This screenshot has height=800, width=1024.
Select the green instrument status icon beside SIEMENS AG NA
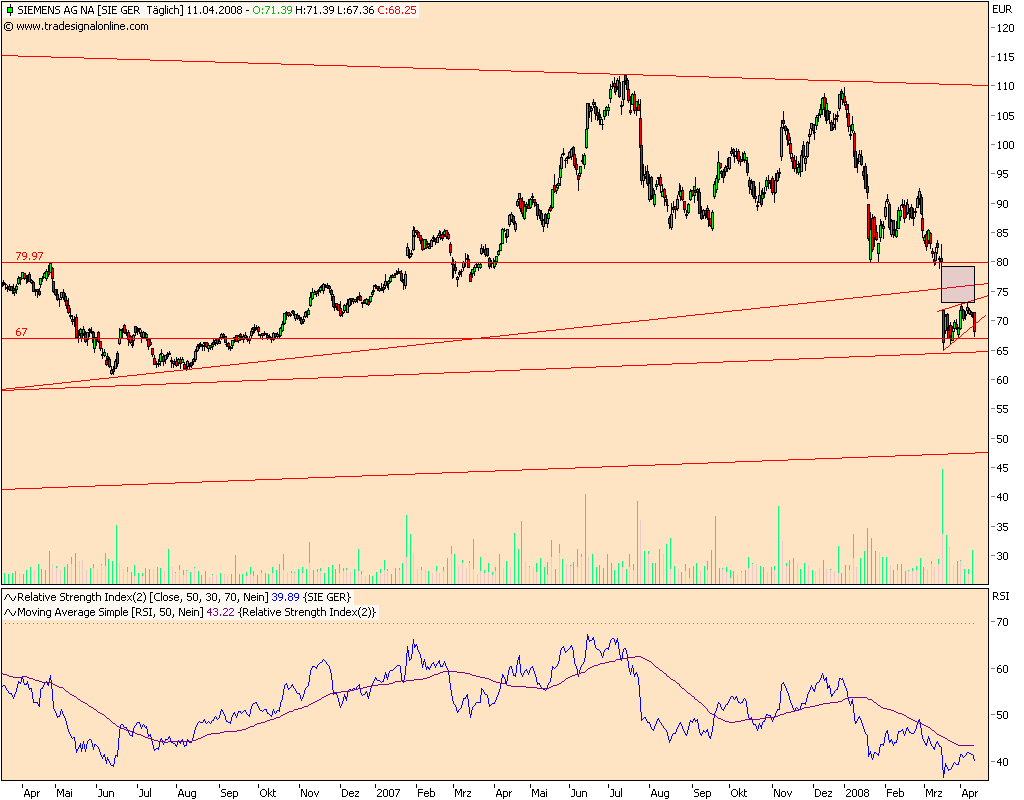tap(9, 11)
